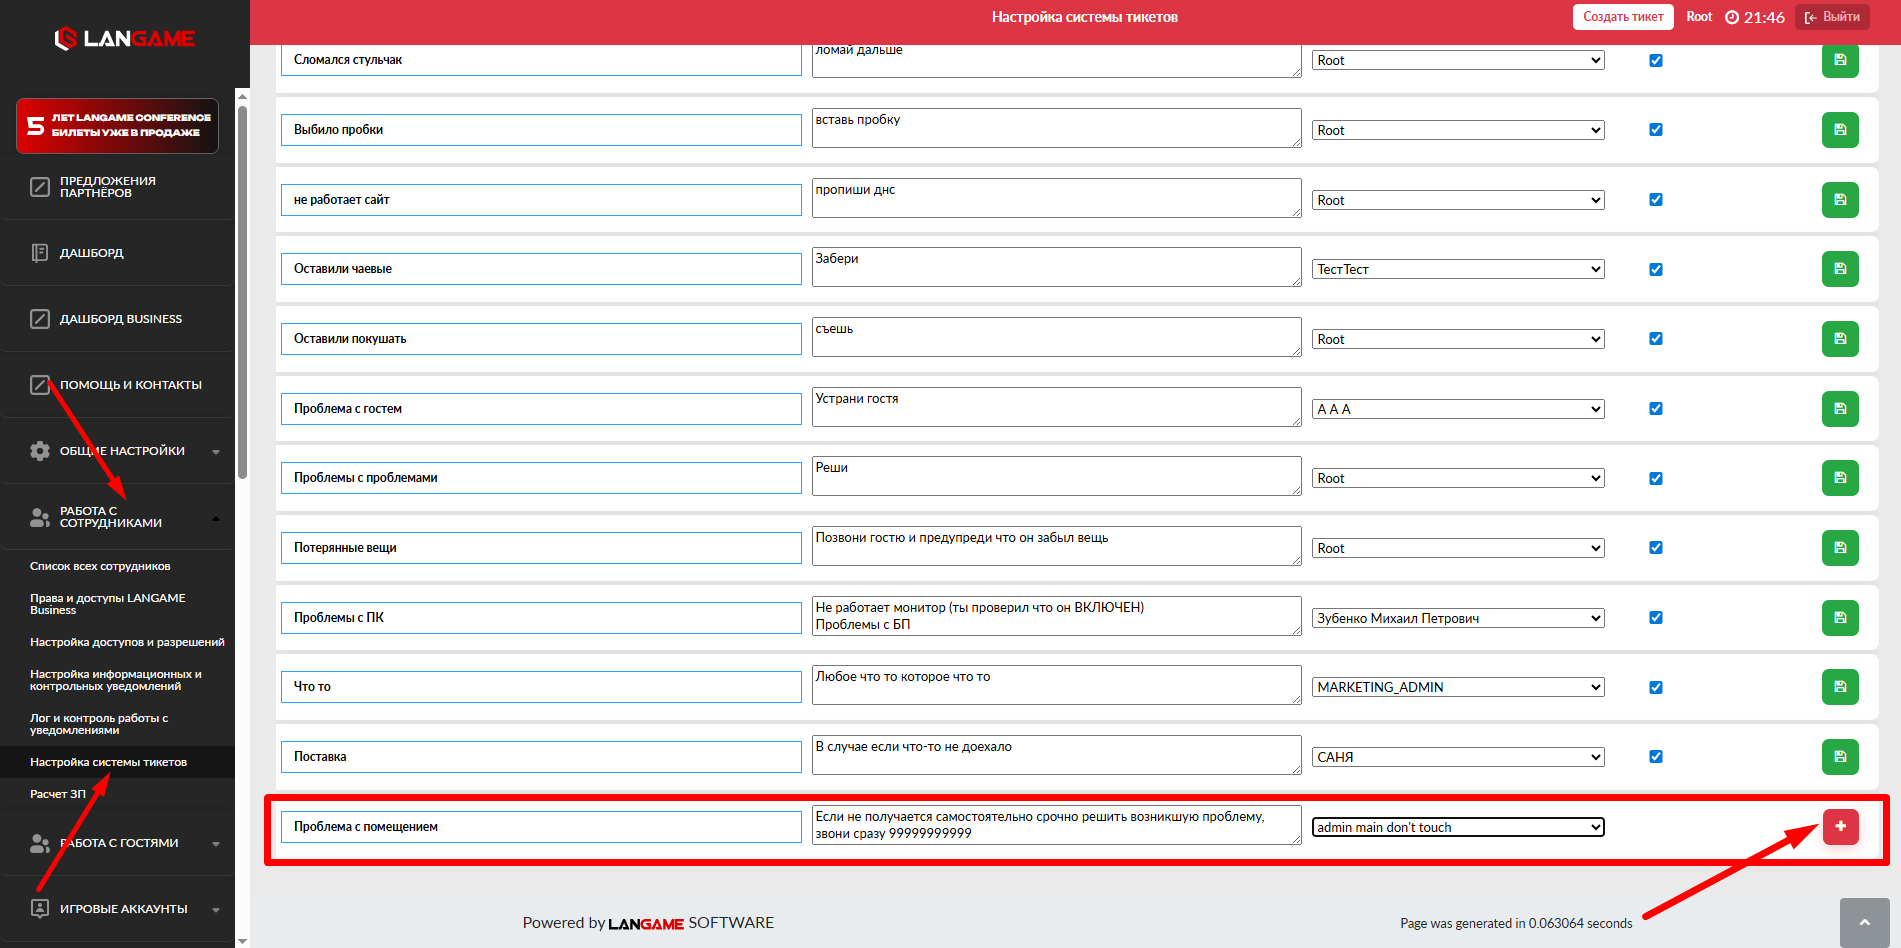Click the Выйти logout button
This screenshot has width=1901, height=948.
tap(1832, 17)
